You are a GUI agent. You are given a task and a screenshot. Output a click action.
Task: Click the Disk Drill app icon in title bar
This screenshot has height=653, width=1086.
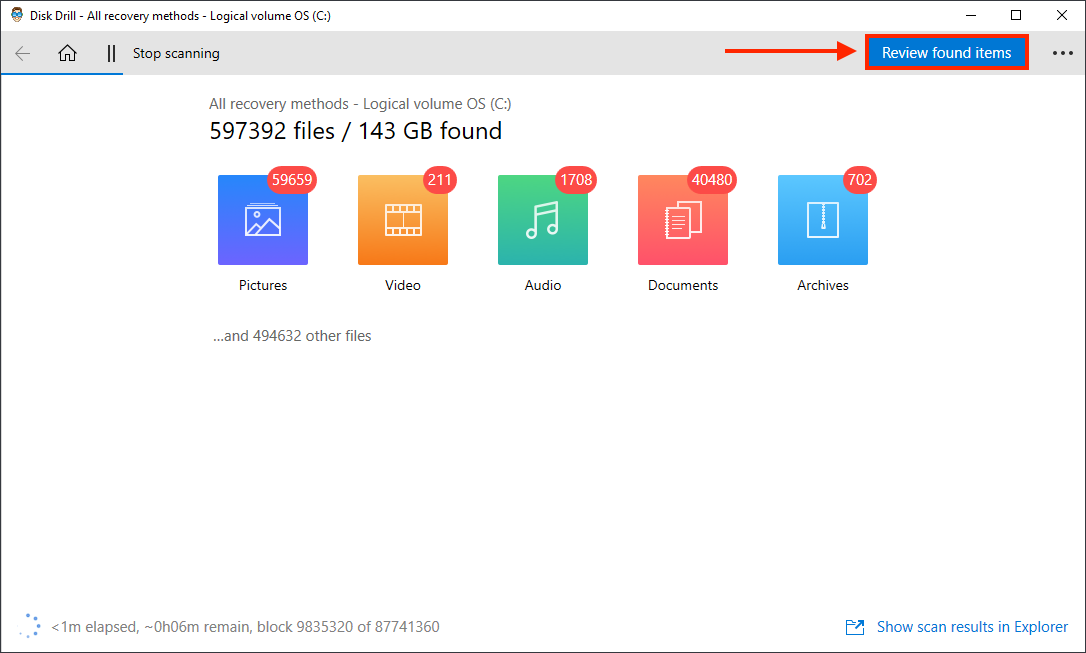click(x=17, y=15)
